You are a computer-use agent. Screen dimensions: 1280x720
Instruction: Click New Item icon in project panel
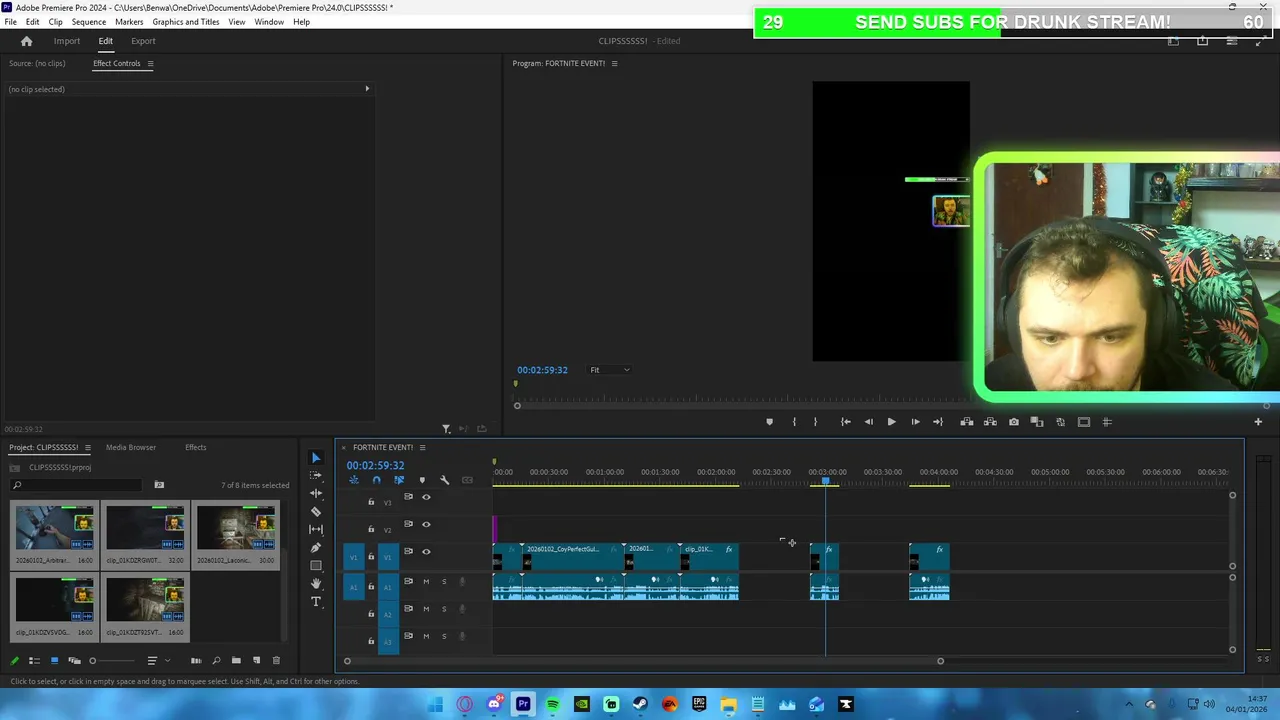pyautogui.click(x=256, y=660)
